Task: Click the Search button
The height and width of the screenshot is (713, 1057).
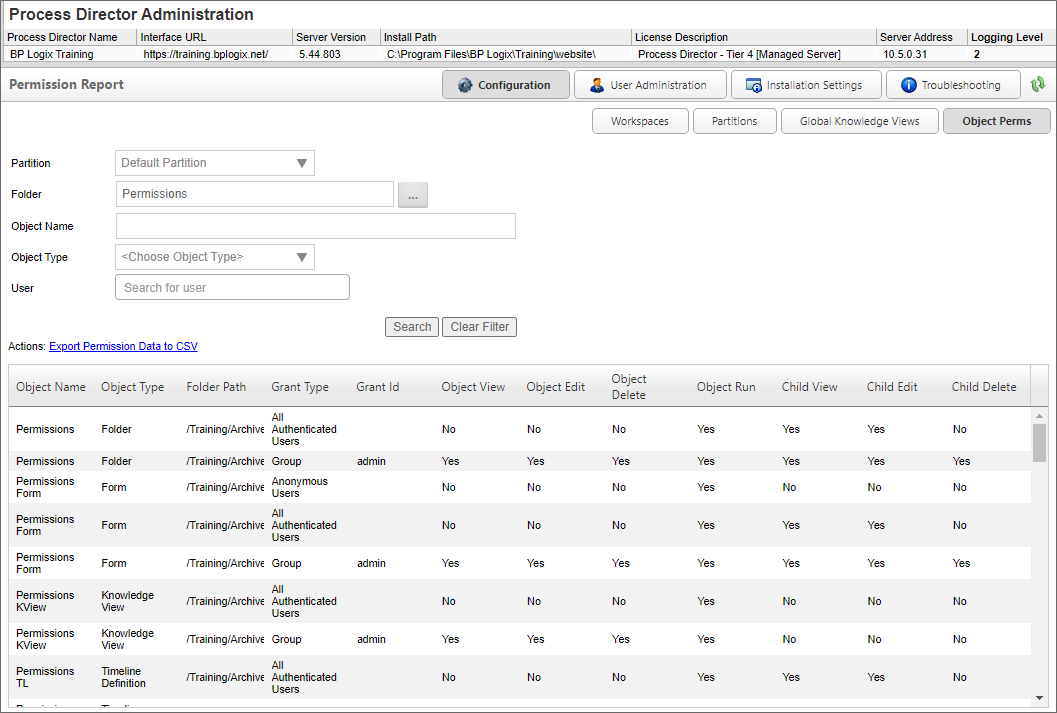Action: 412,327
